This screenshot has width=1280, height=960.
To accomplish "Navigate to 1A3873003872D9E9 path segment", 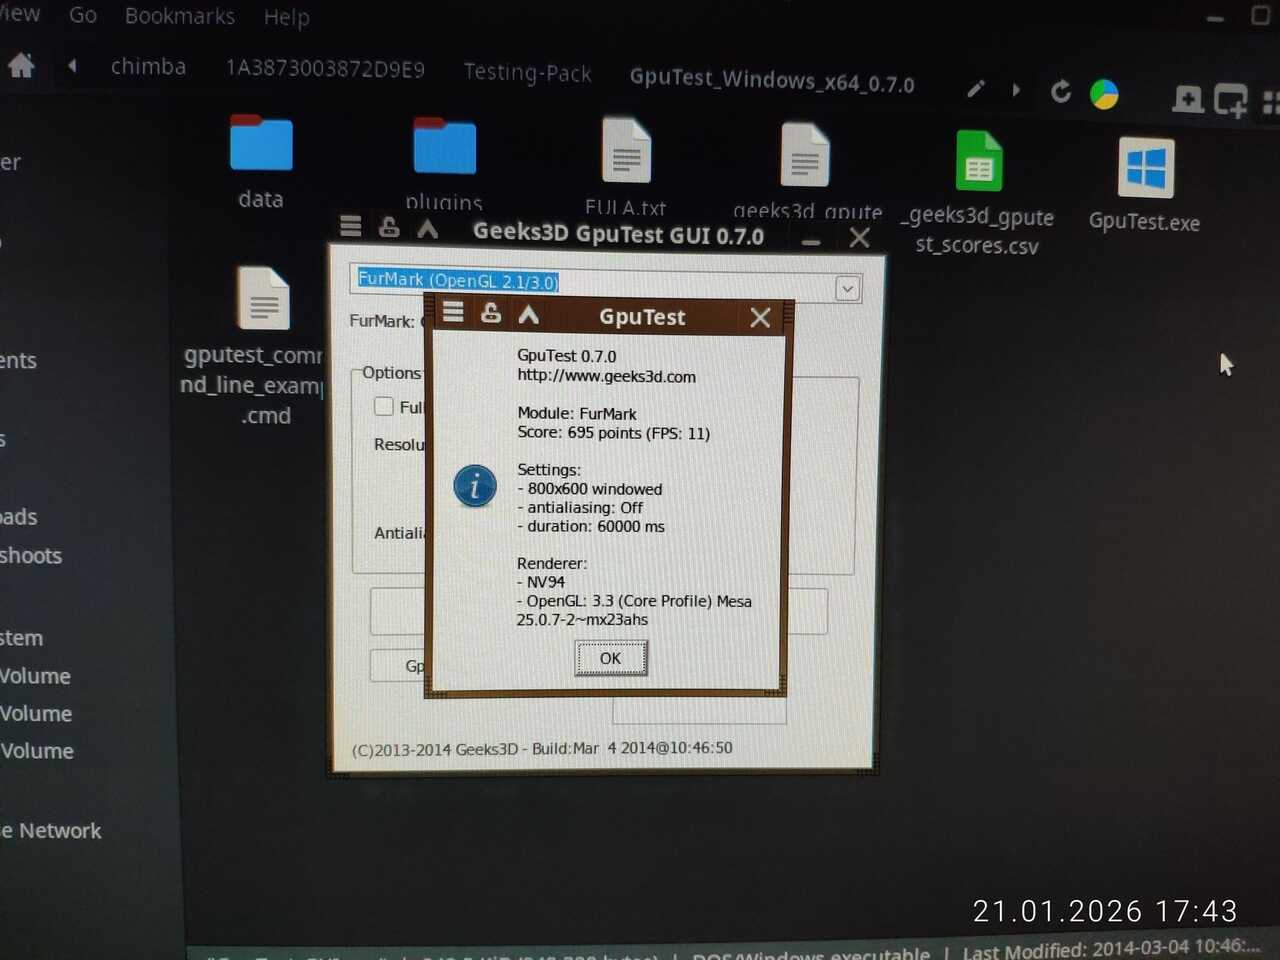I will click(325, 69).
